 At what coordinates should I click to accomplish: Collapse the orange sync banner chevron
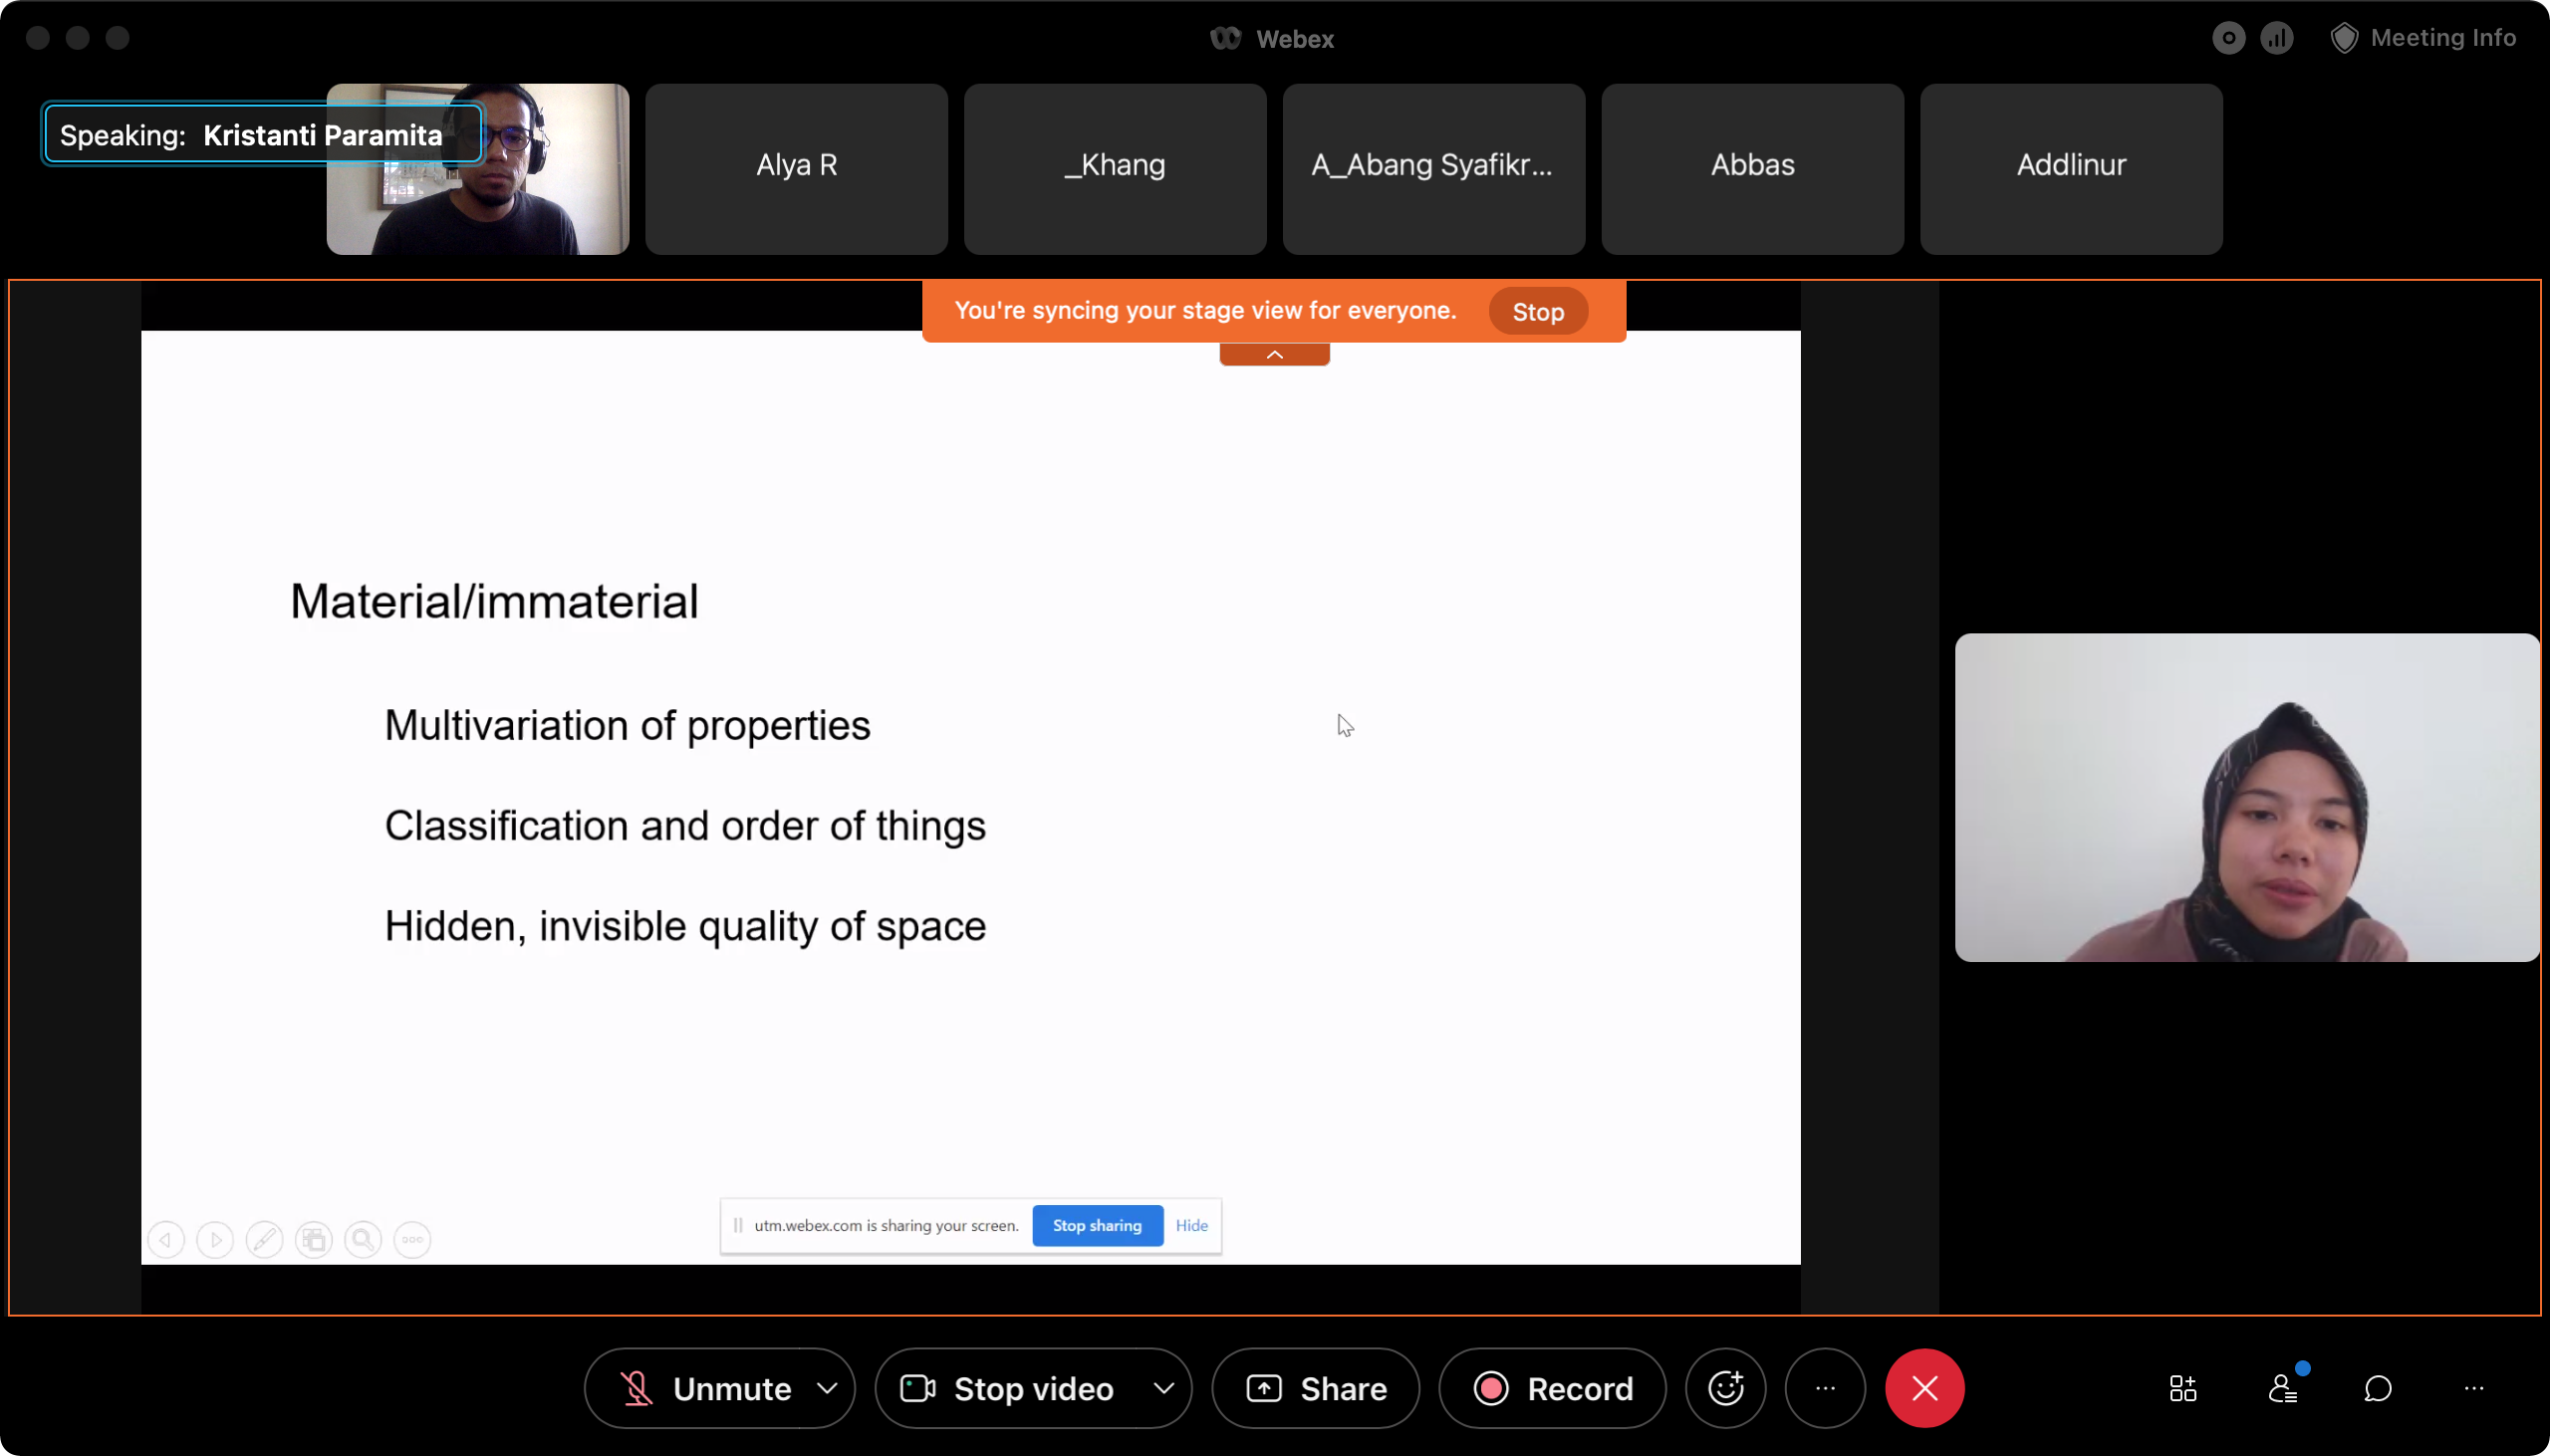(x=1274, y=355)
